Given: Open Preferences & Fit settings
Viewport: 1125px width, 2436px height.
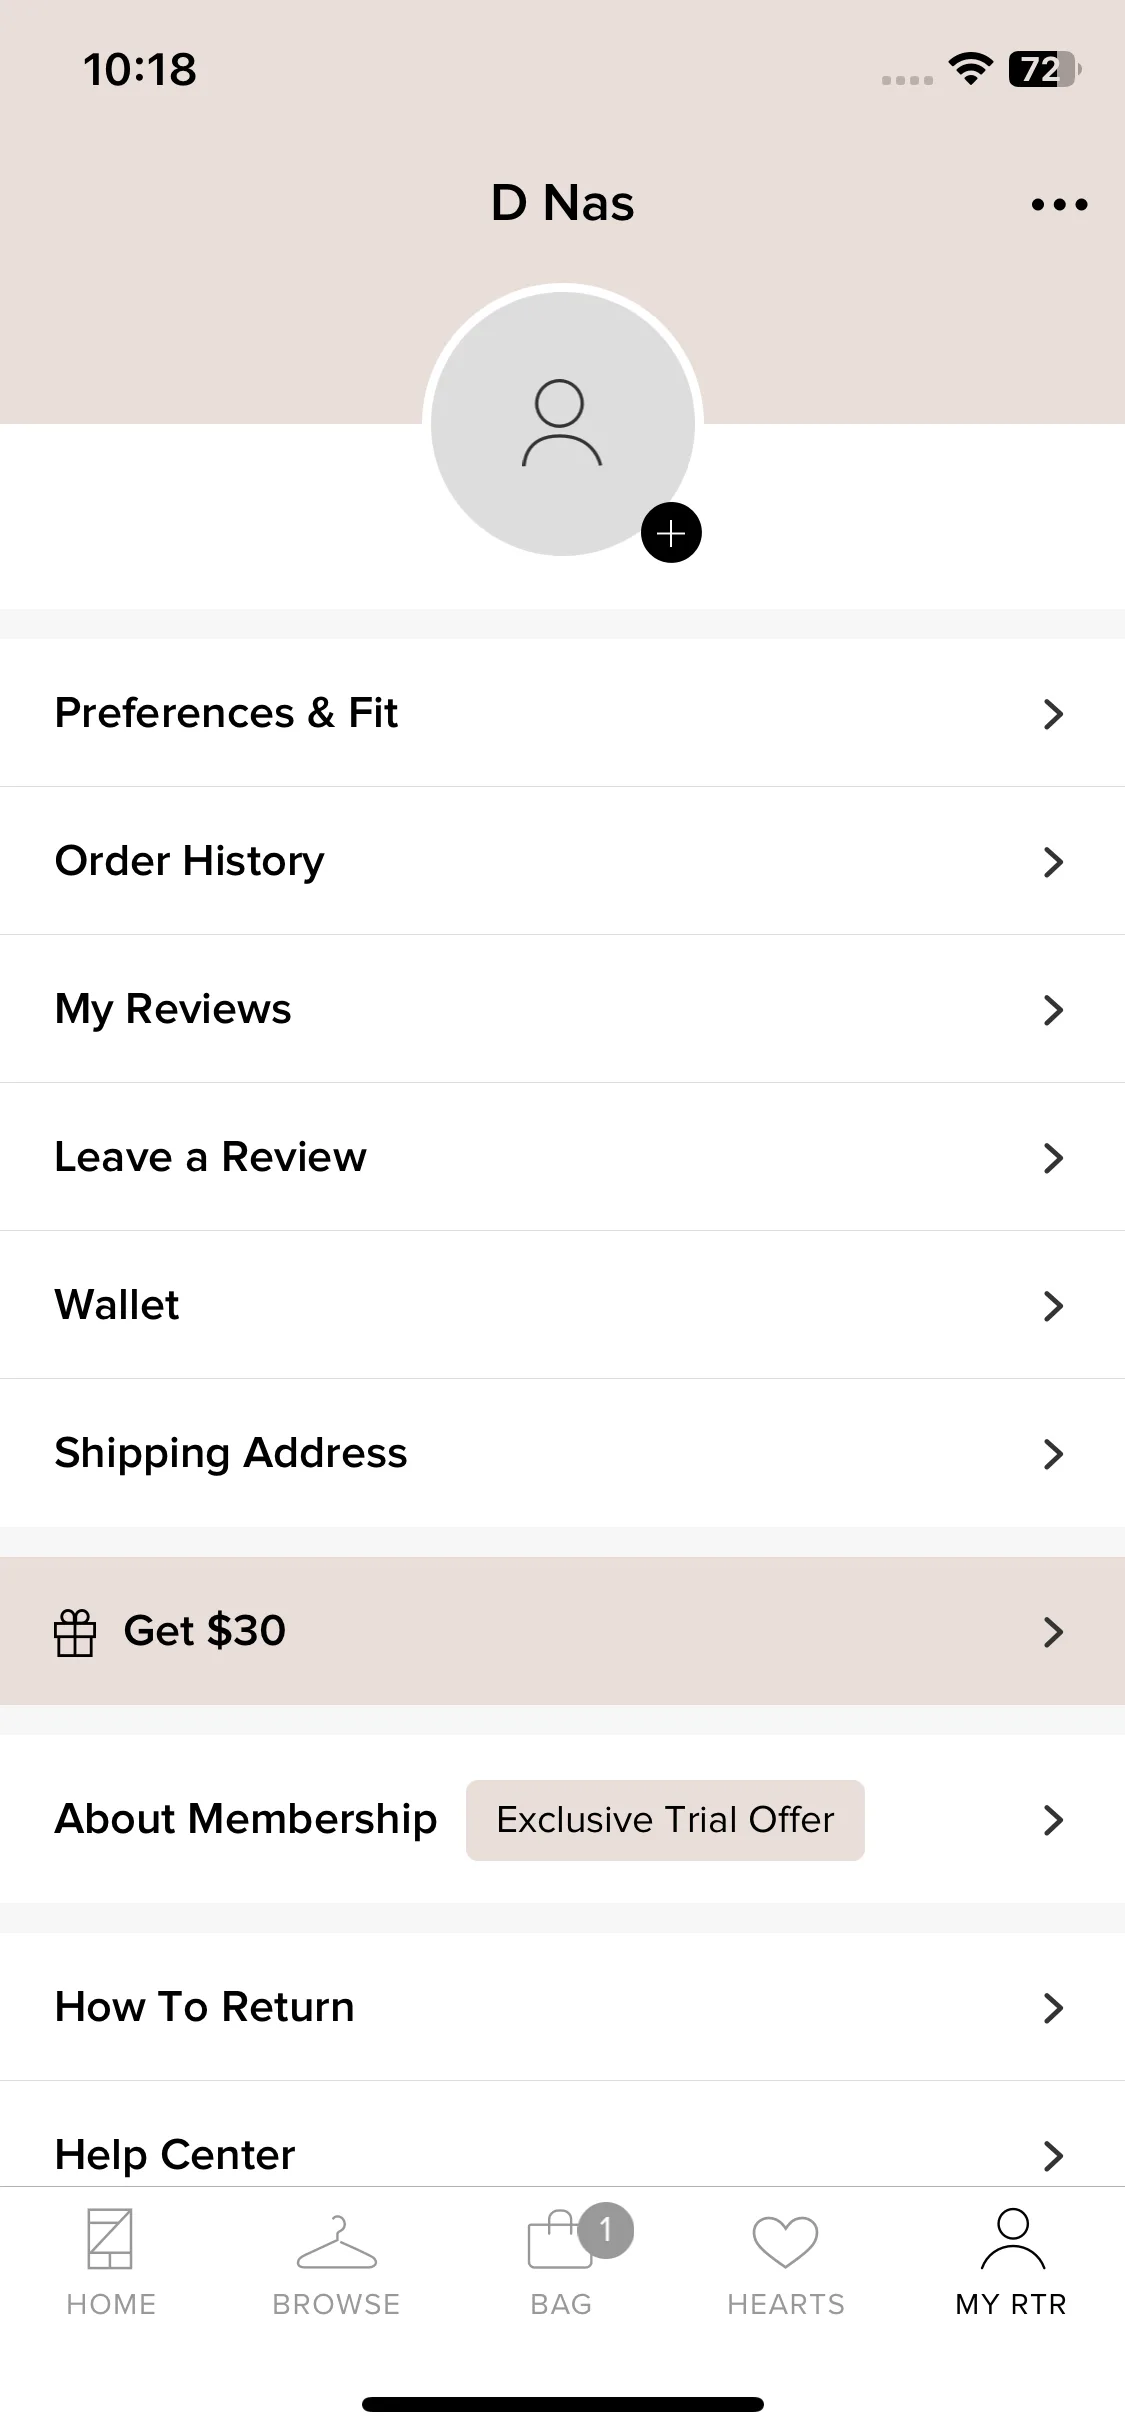Looking at the screenshot, I should [x=562, y=713].
